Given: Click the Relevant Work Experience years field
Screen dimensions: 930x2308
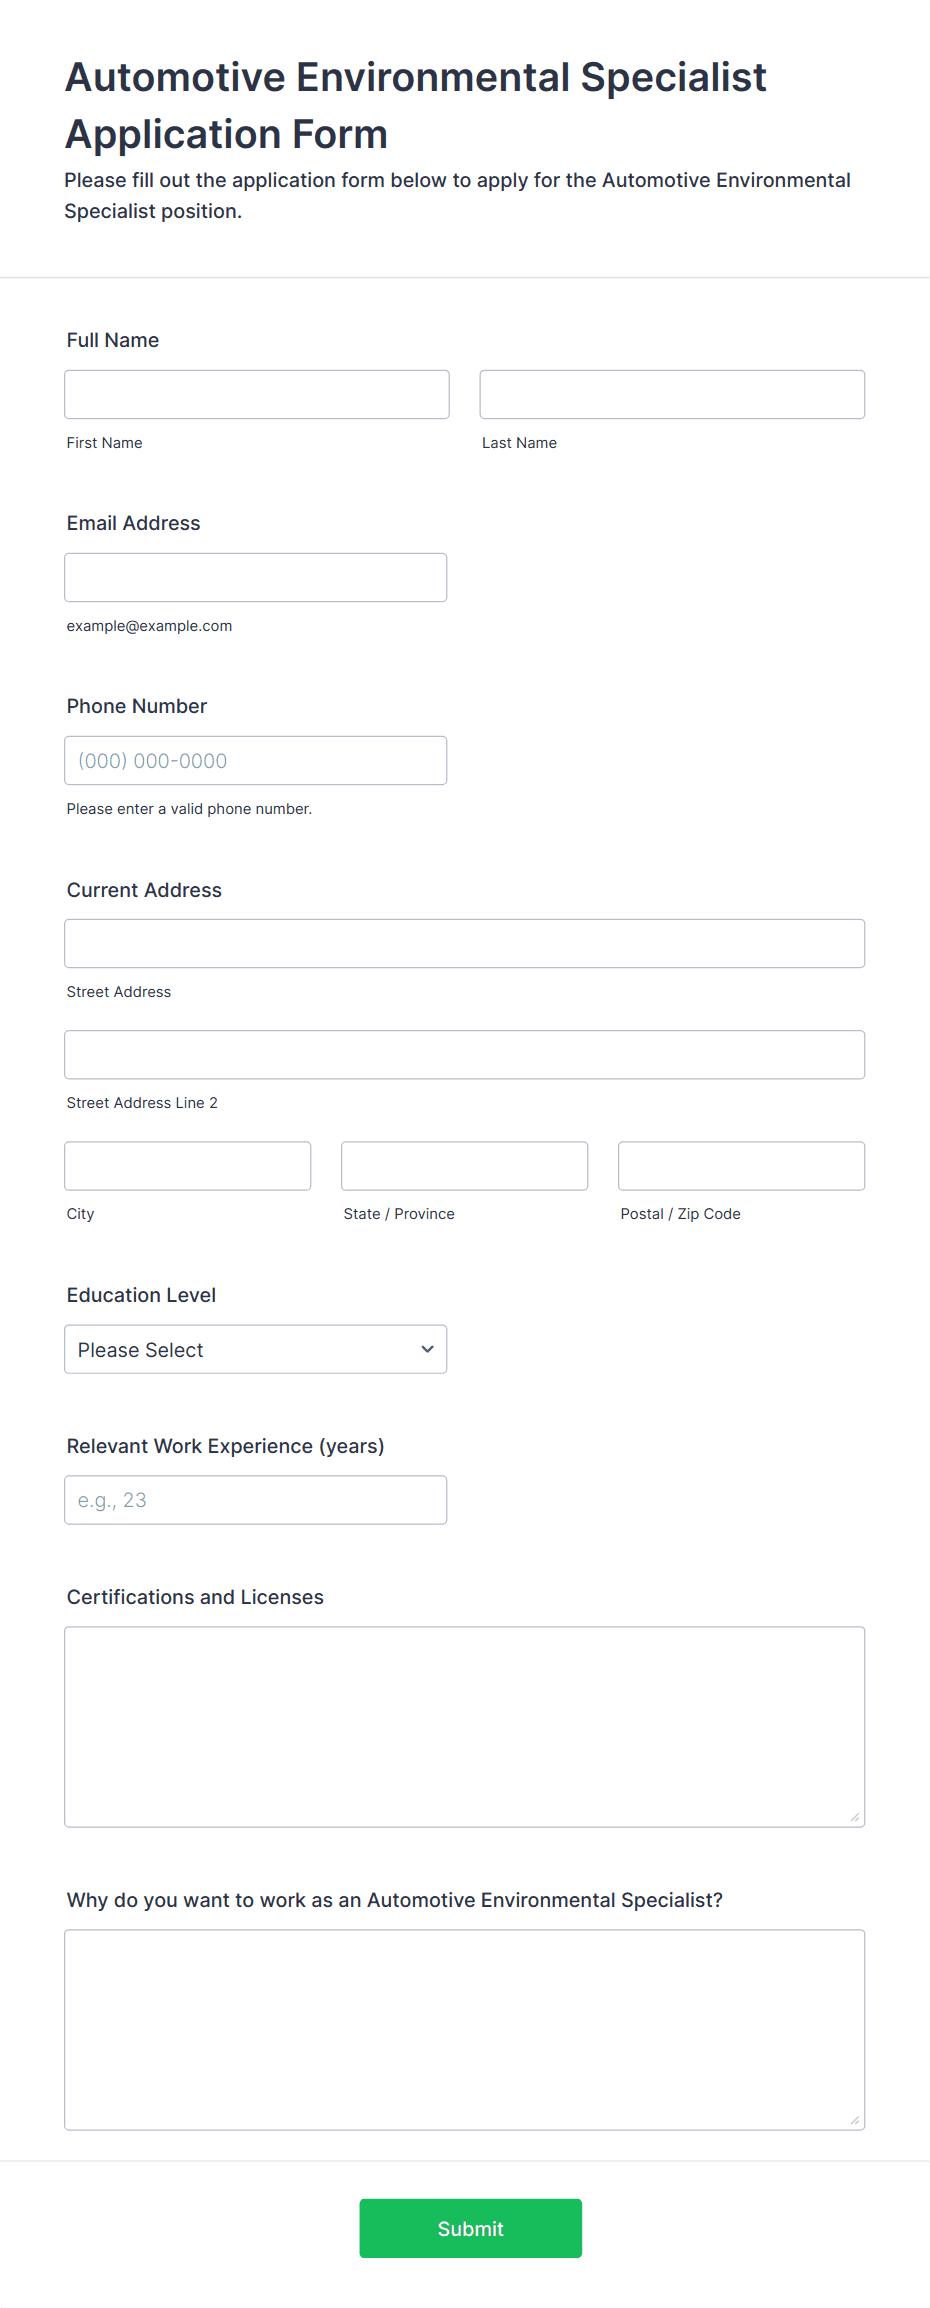Looking at the screenshot, I should (256, 1500).
